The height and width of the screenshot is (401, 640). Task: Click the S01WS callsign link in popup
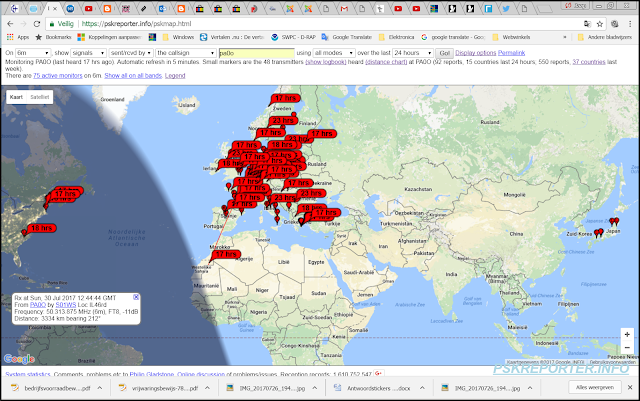(66, 305)
